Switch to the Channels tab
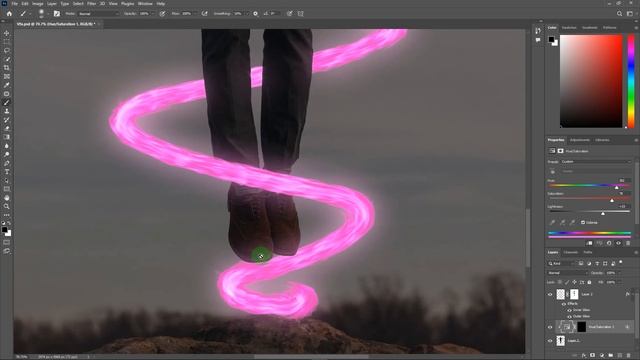Image resolution: width=640 pixels, height=360 pixels. coord(571,252)
